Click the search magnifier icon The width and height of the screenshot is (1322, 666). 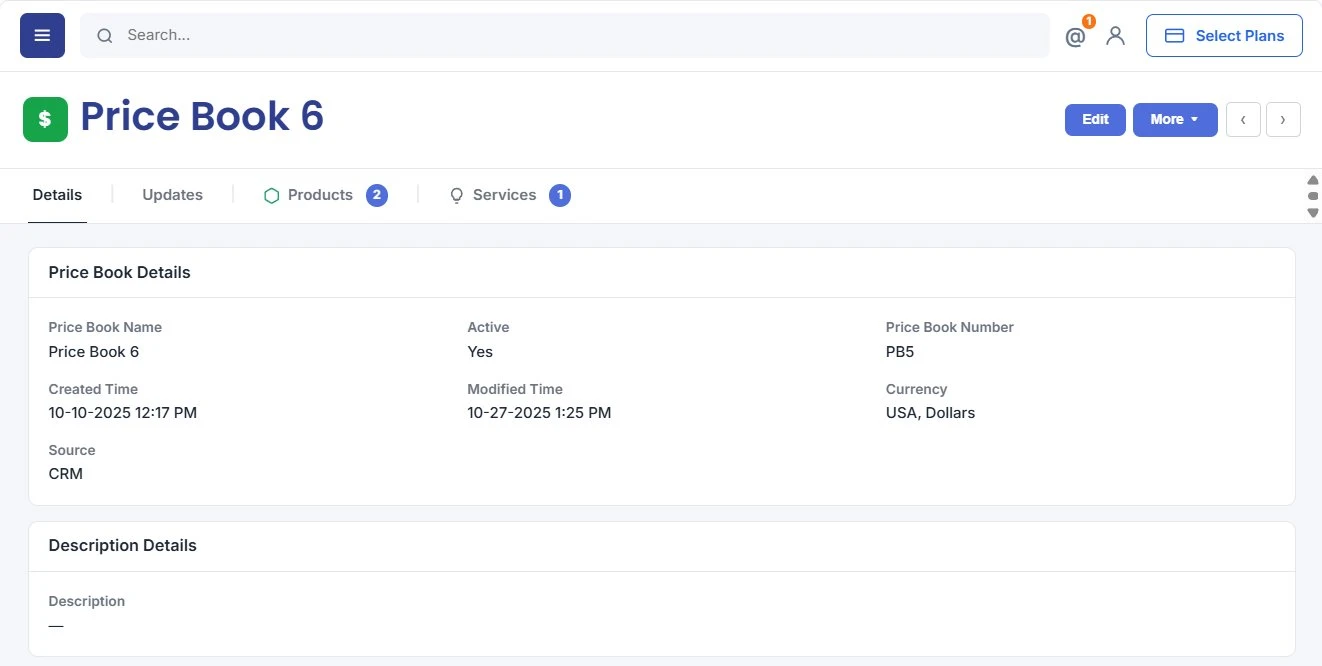[x=104, y=36]
